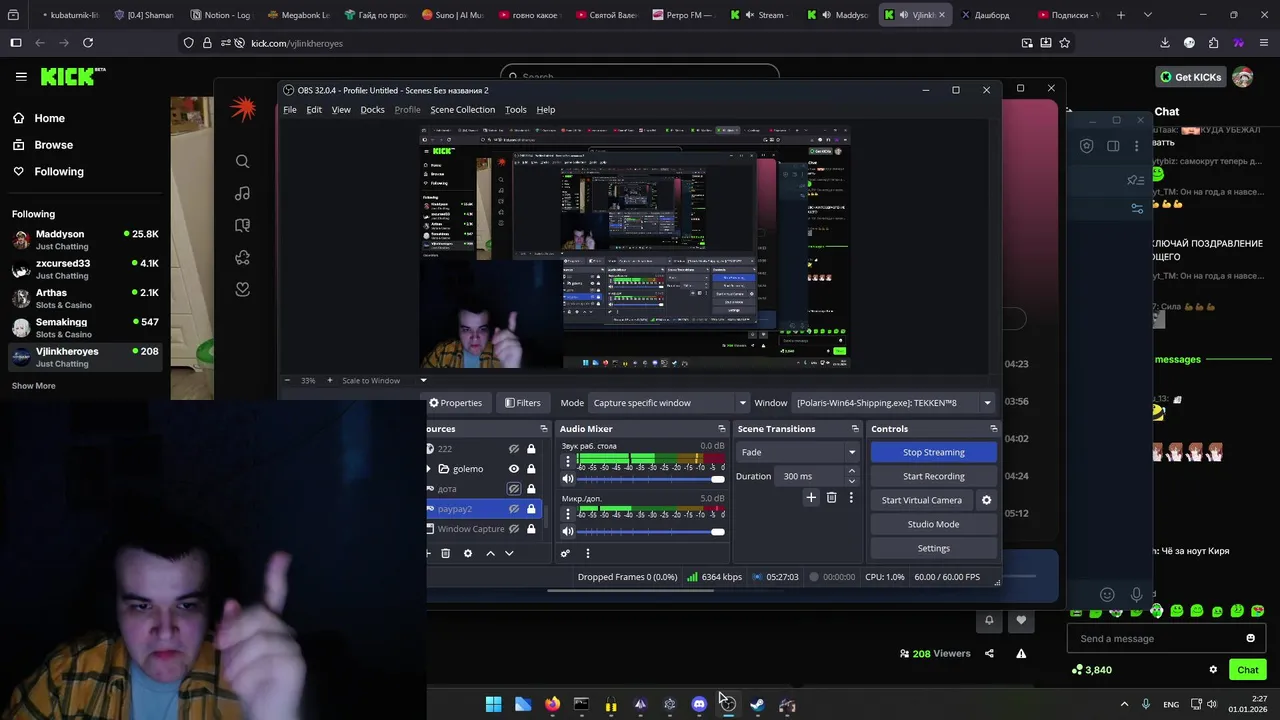Open source properties gear in Sources toolbar
This screenshot has height=720, width=1280.
click(467, 553)
